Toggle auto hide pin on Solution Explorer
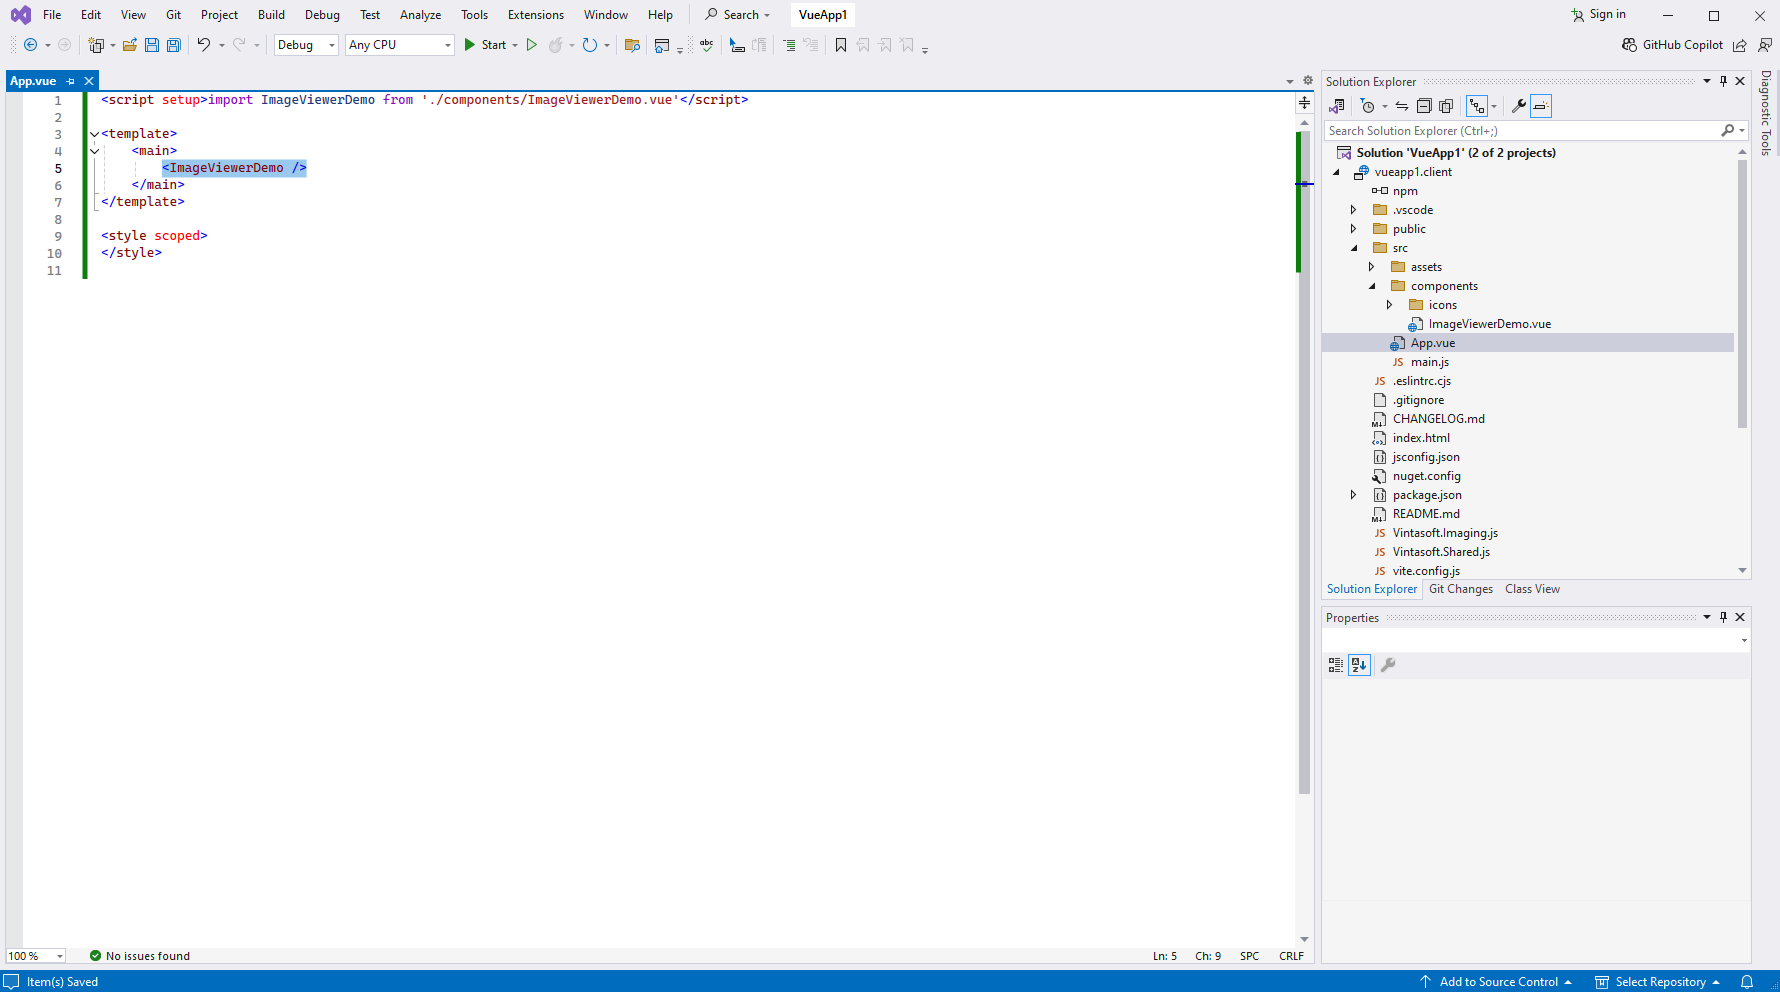 click(1723, 81)
